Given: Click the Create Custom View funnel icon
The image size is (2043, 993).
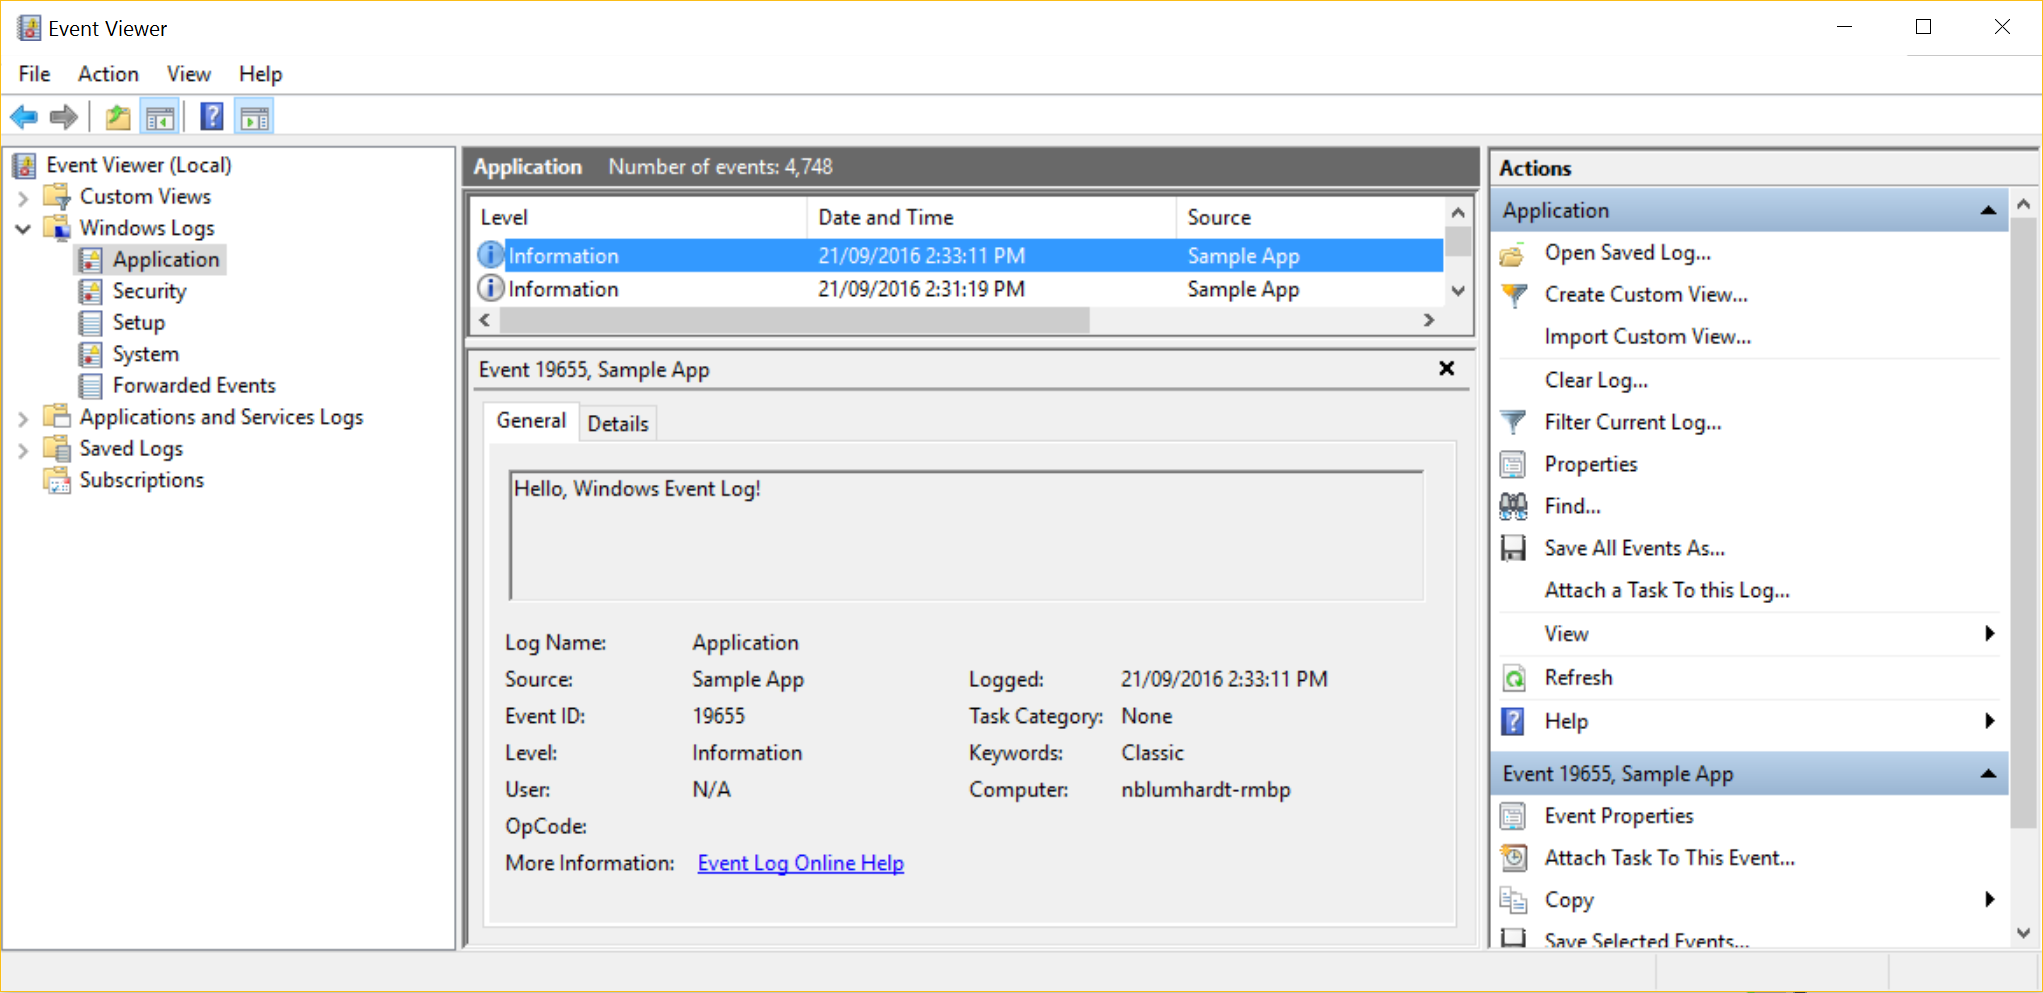Looking at the screenshot, I should click(x=1513, y=295).
